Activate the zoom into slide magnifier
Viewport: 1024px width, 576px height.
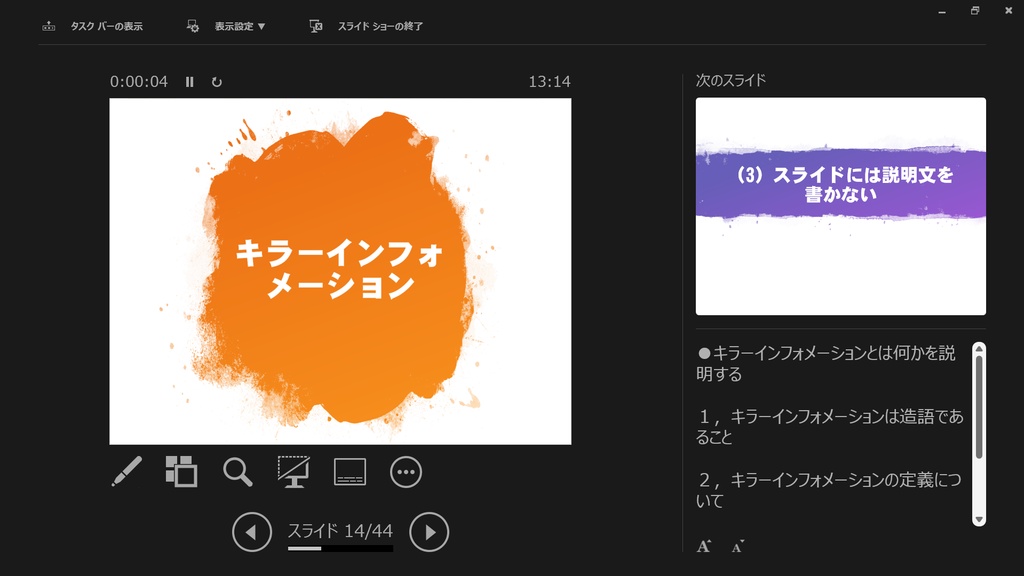click(x=237, y=472)
